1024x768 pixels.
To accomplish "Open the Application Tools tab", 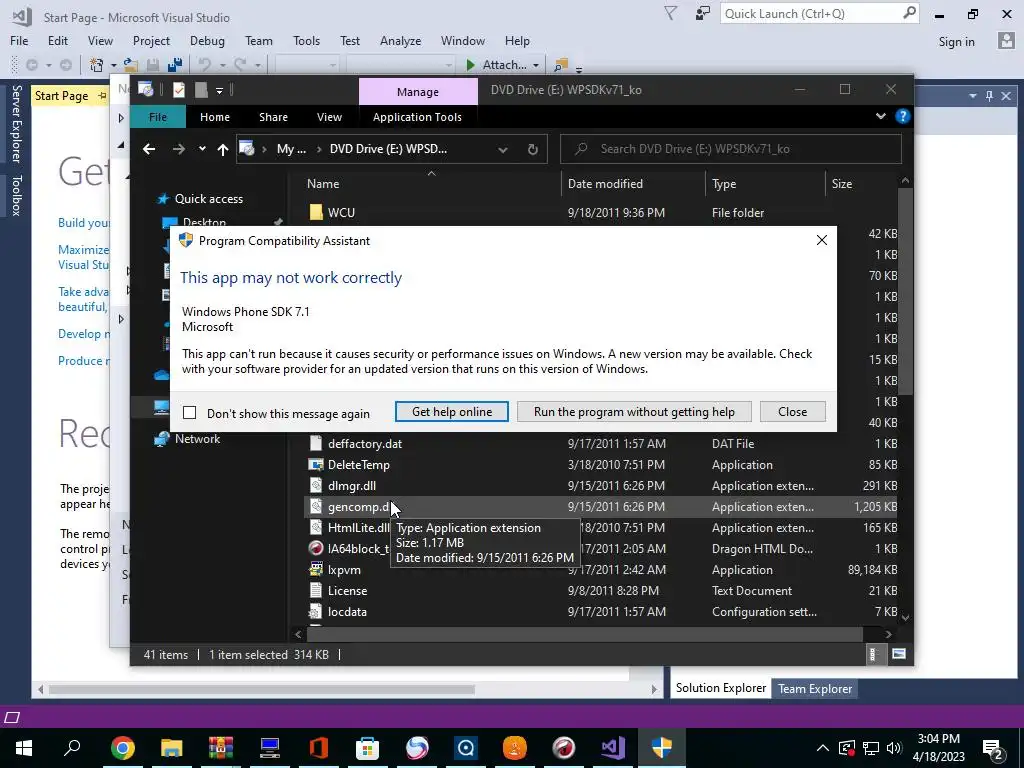I will pyautogui.click(x=417, y=117).
